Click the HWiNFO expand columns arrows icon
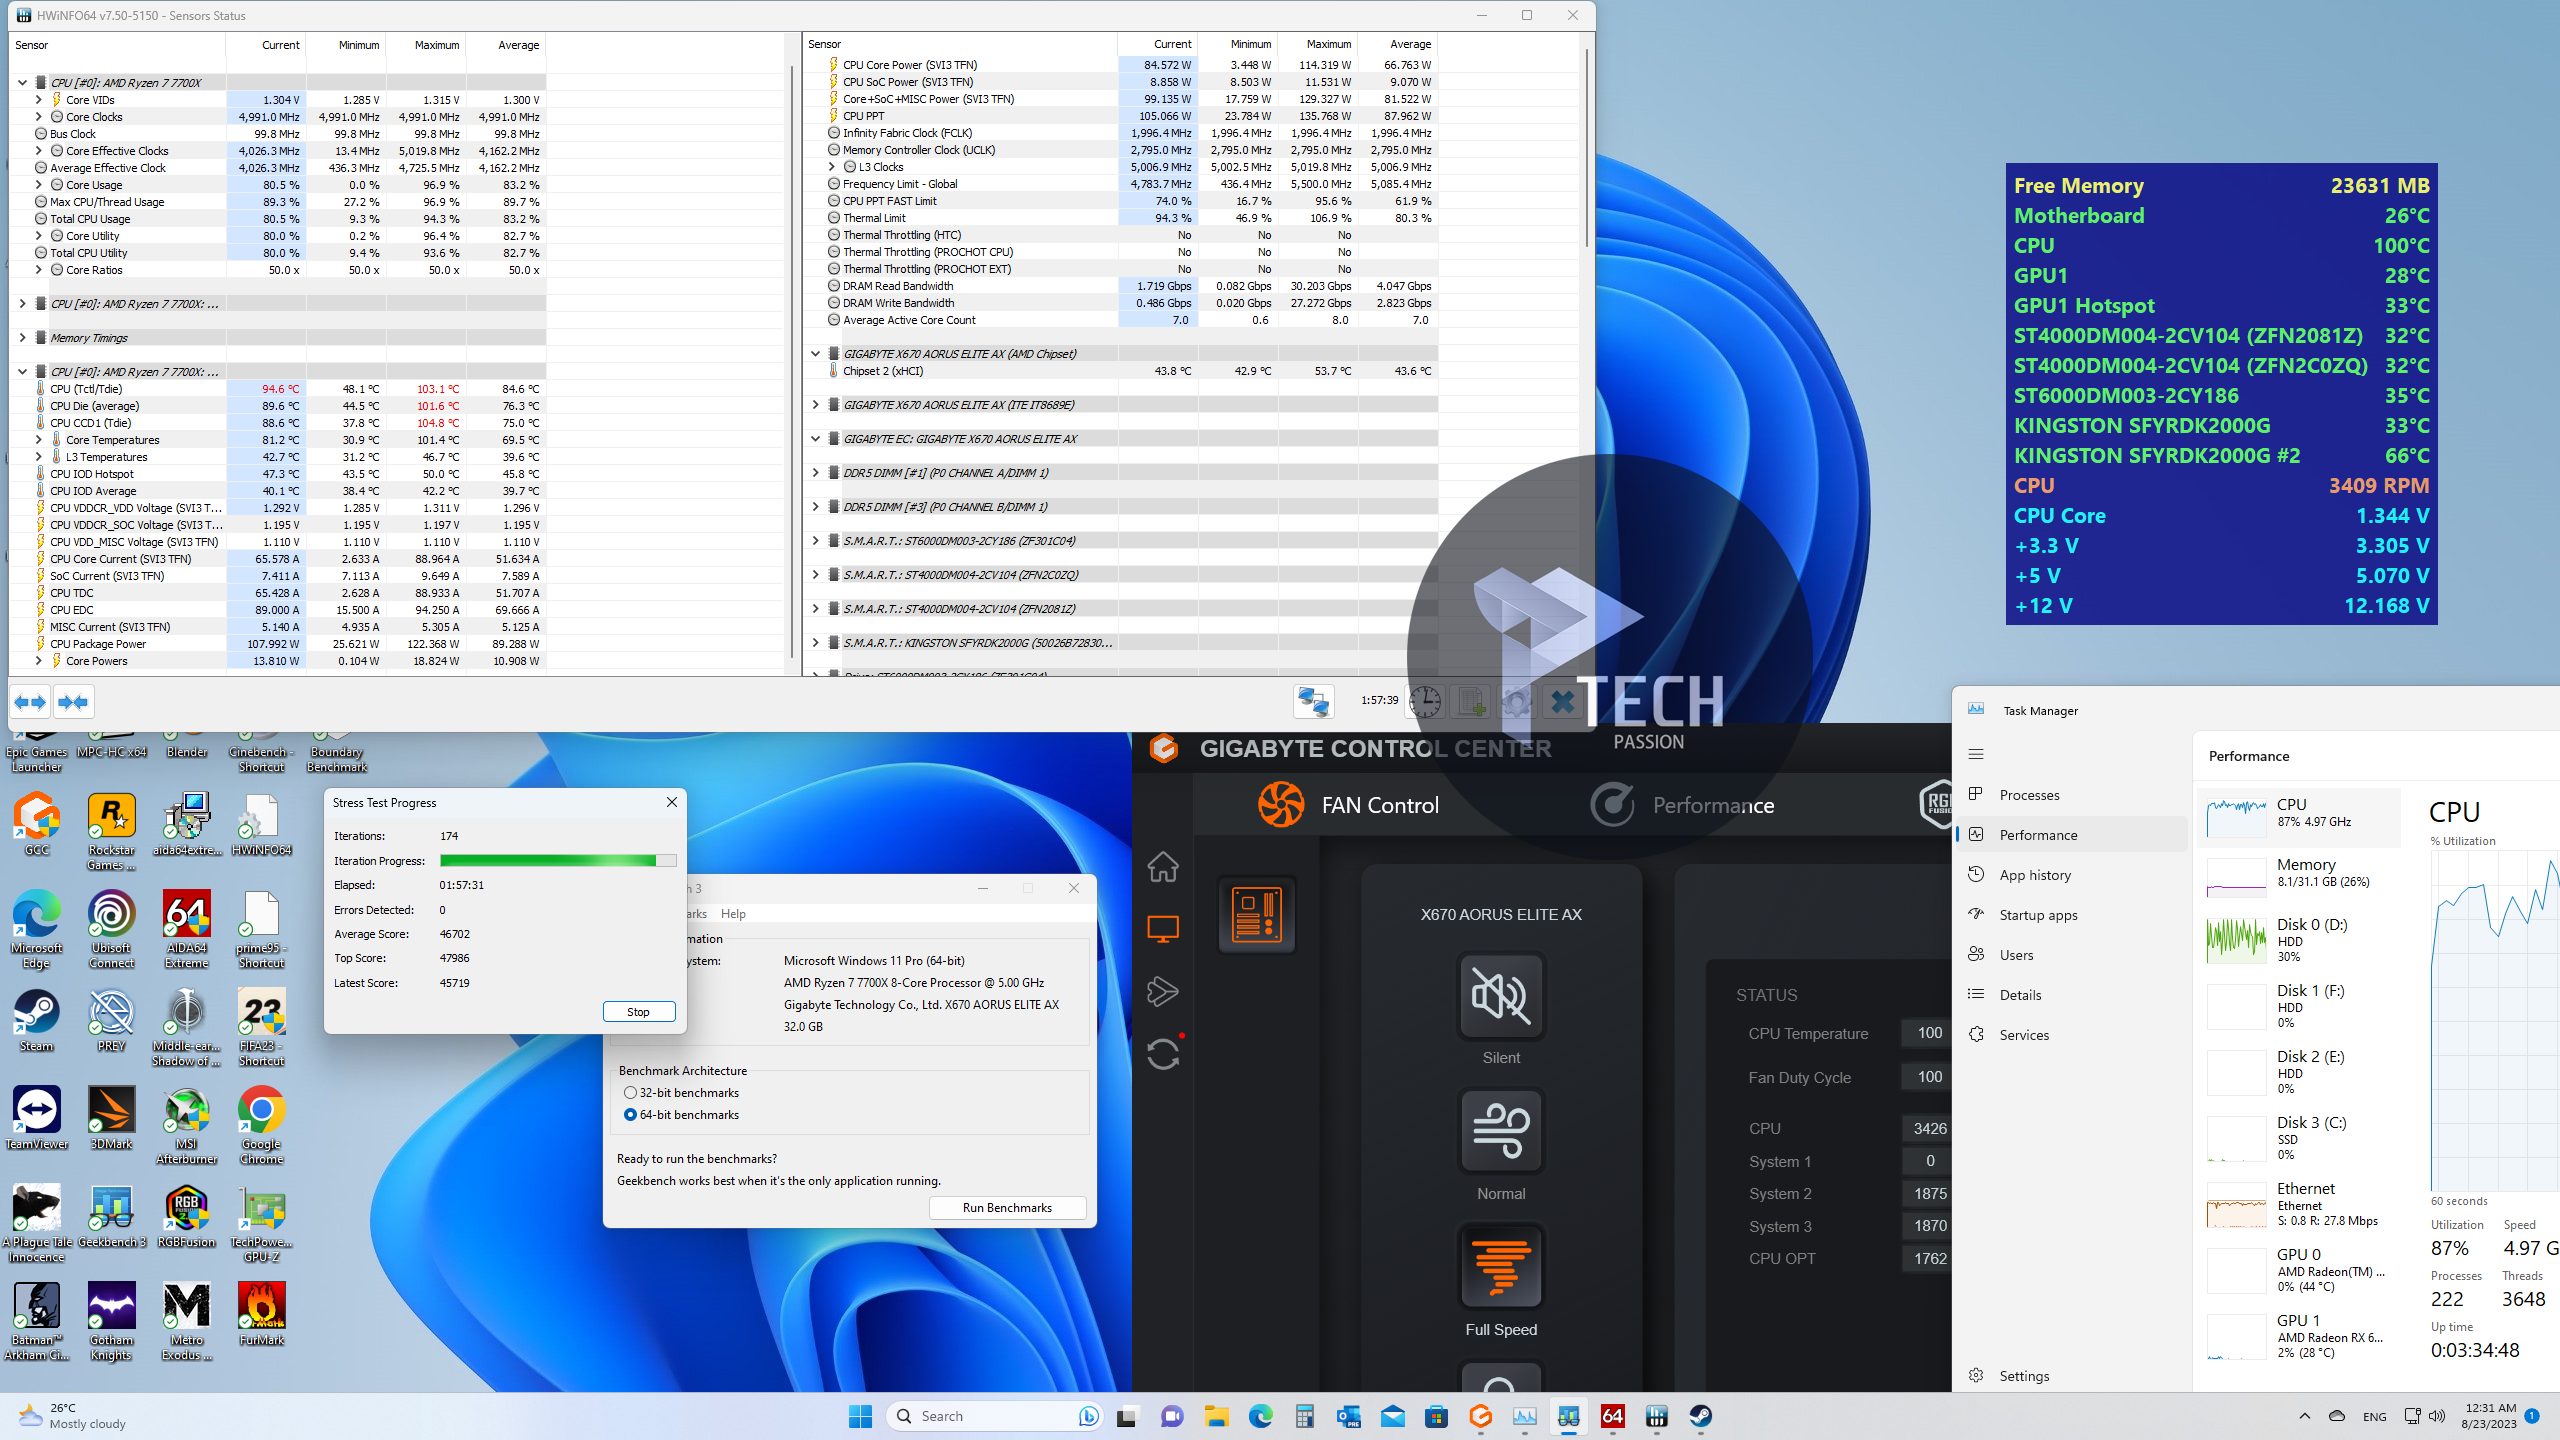Screen dimensions: 2560x1440 click(x=30, y=702)
